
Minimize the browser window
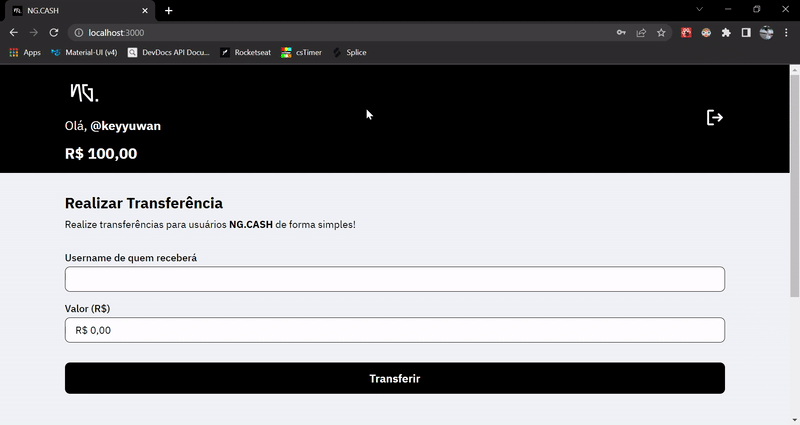point(728,9)
